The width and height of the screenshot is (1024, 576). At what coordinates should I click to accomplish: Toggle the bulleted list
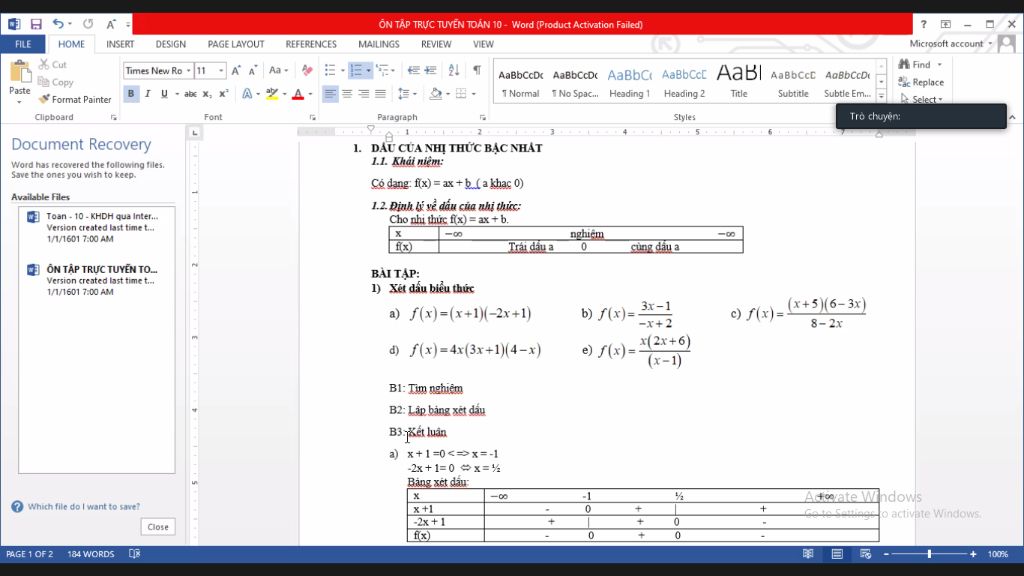[x=330, y=71]
